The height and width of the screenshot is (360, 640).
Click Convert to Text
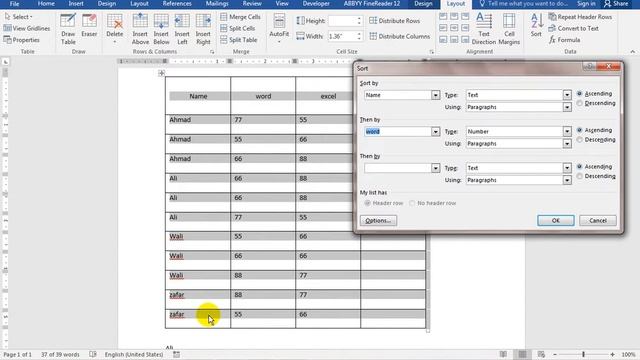point(573,29)
